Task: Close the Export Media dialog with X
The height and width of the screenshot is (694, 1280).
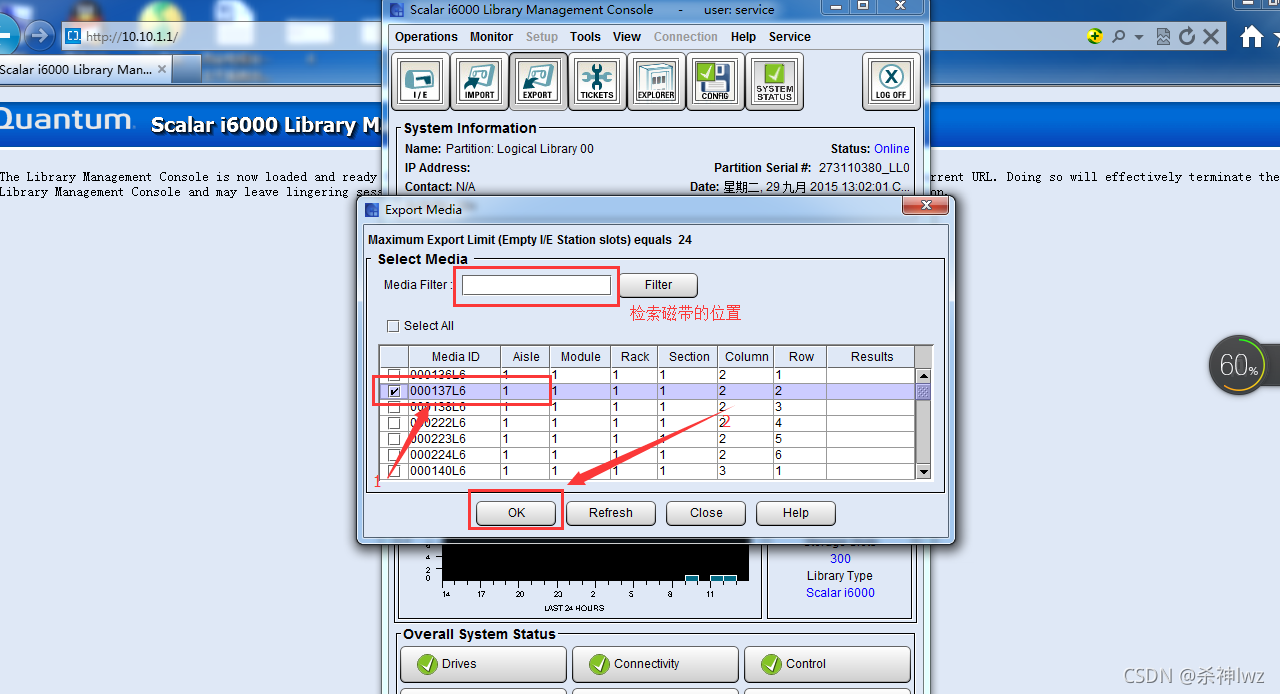Action: tap(925, 207)
